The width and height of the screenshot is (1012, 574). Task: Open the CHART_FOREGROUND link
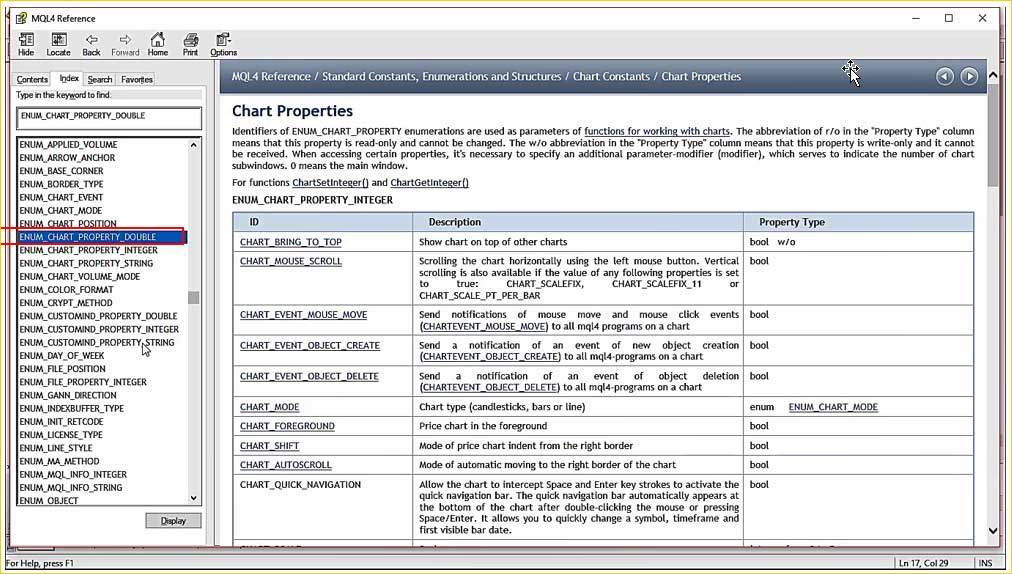[x=287, y=426]
